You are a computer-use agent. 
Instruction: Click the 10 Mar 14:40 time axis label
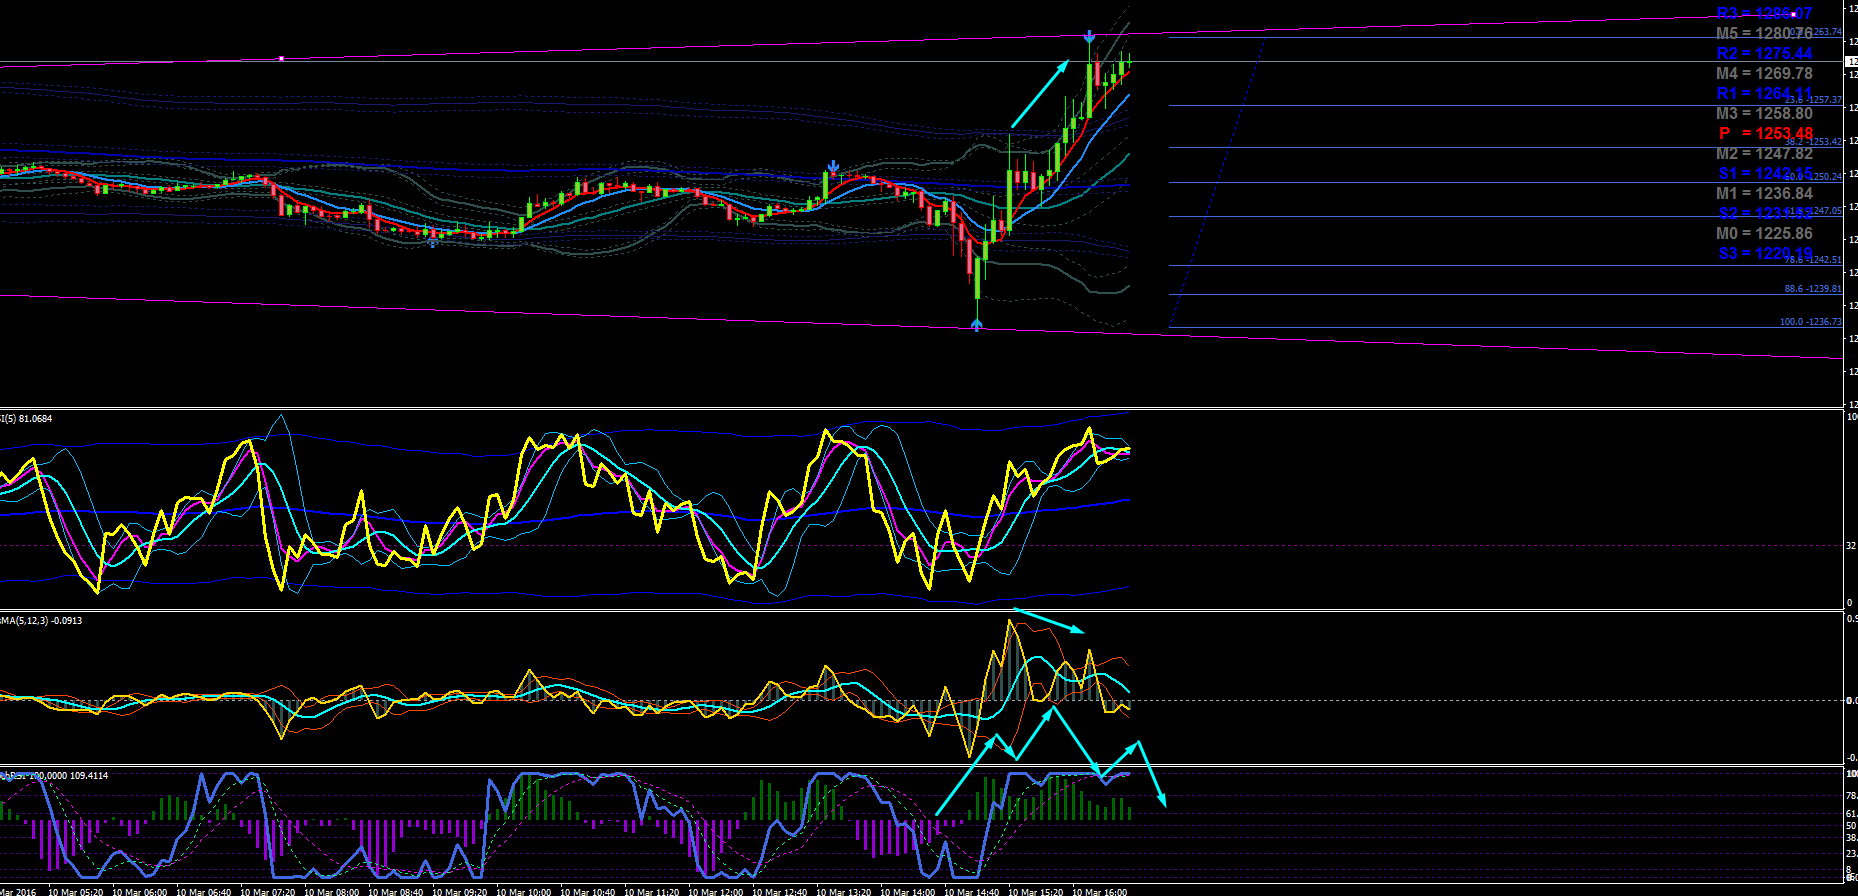(971, 892)
